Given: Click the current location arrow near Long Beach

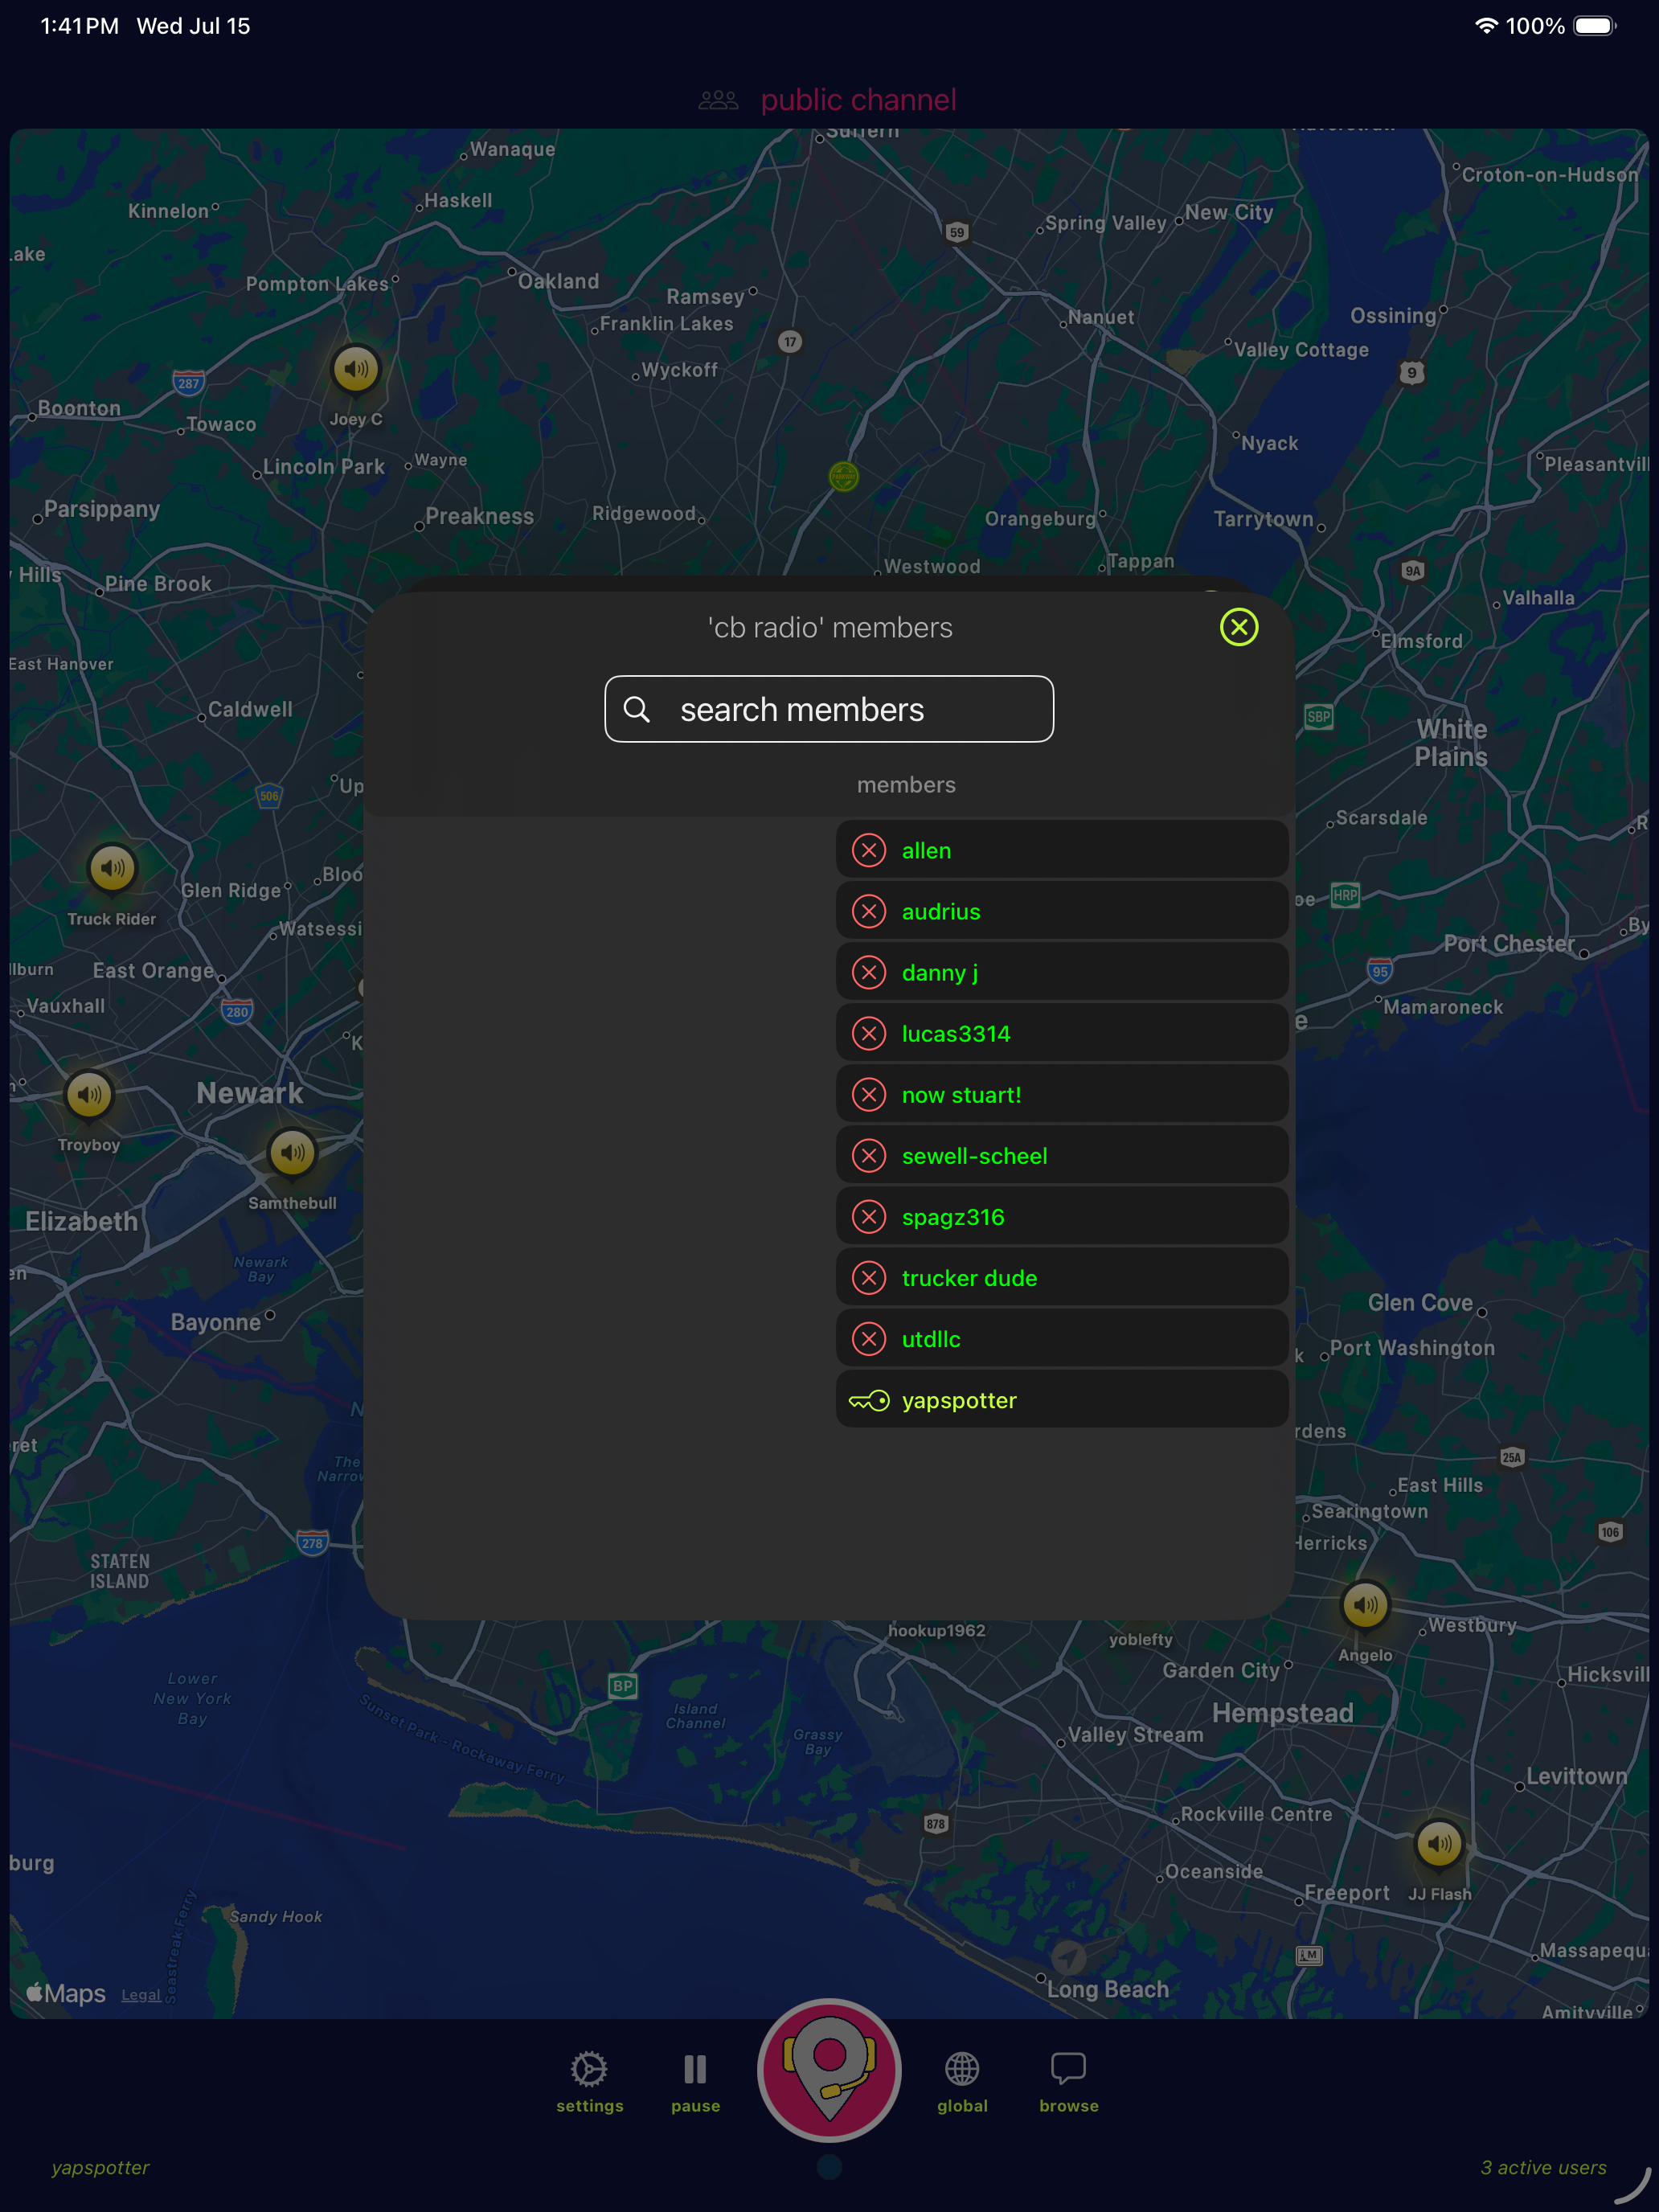Looking at the screenshot, I should (x=1068, y=1957).
